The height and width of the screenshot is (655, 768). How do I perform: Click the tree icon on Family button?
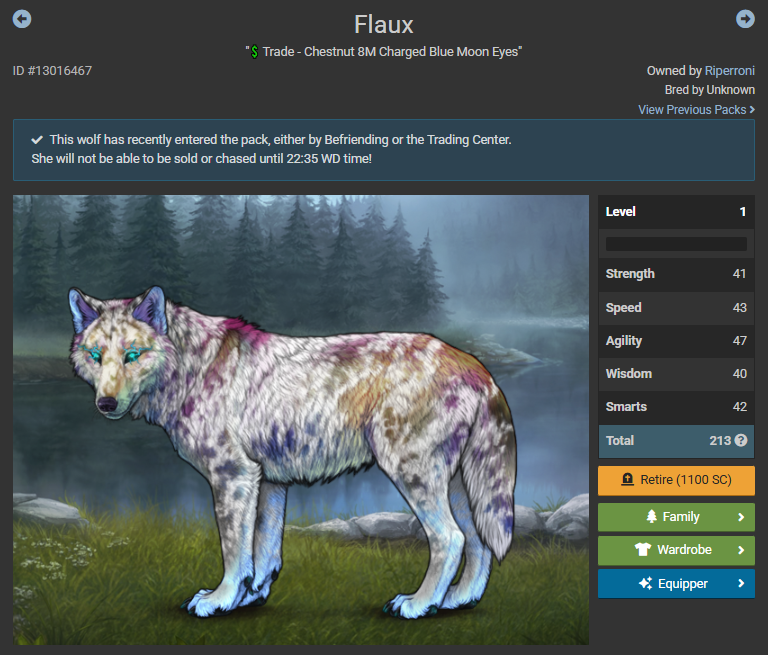tap(651, 516)
